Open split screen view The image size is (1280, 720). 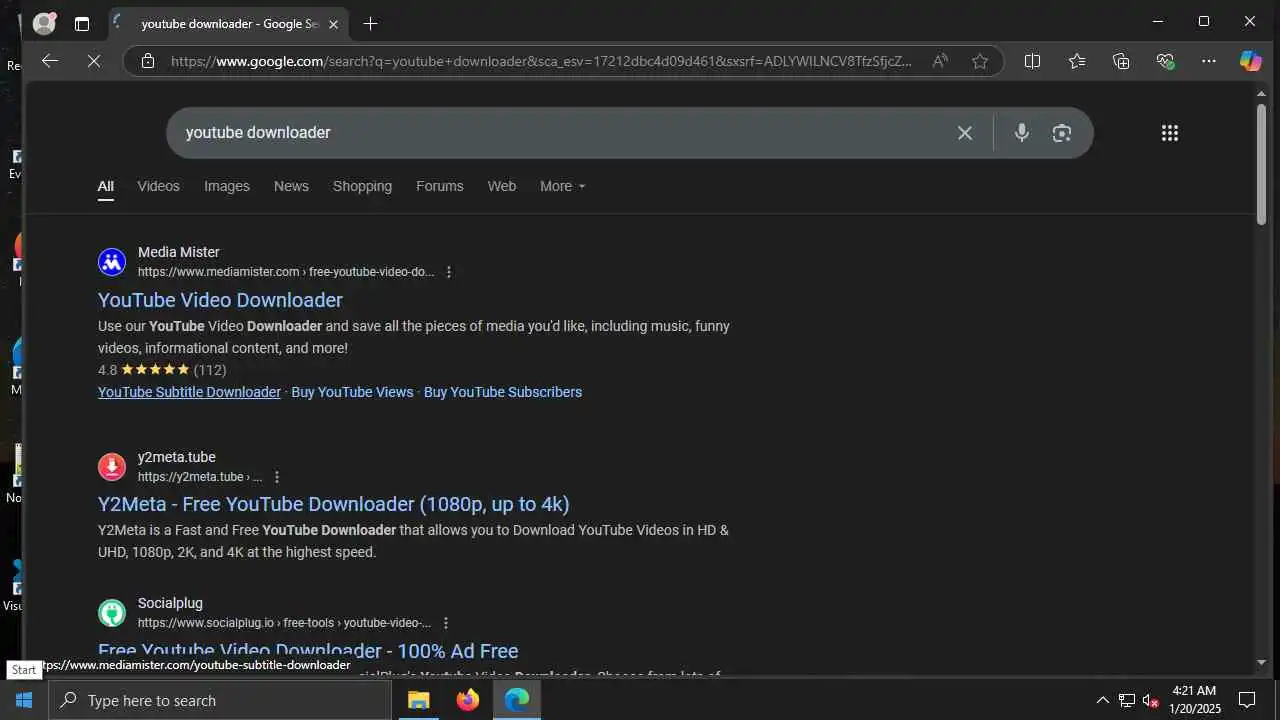click(x=1032, y=61)
